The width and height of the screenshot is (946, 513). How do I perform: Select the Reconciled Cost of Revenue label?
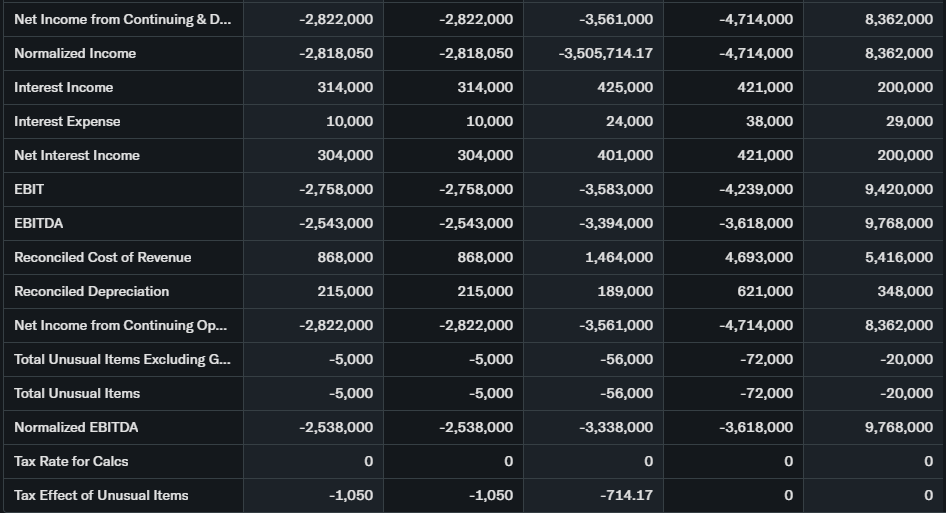102,257
